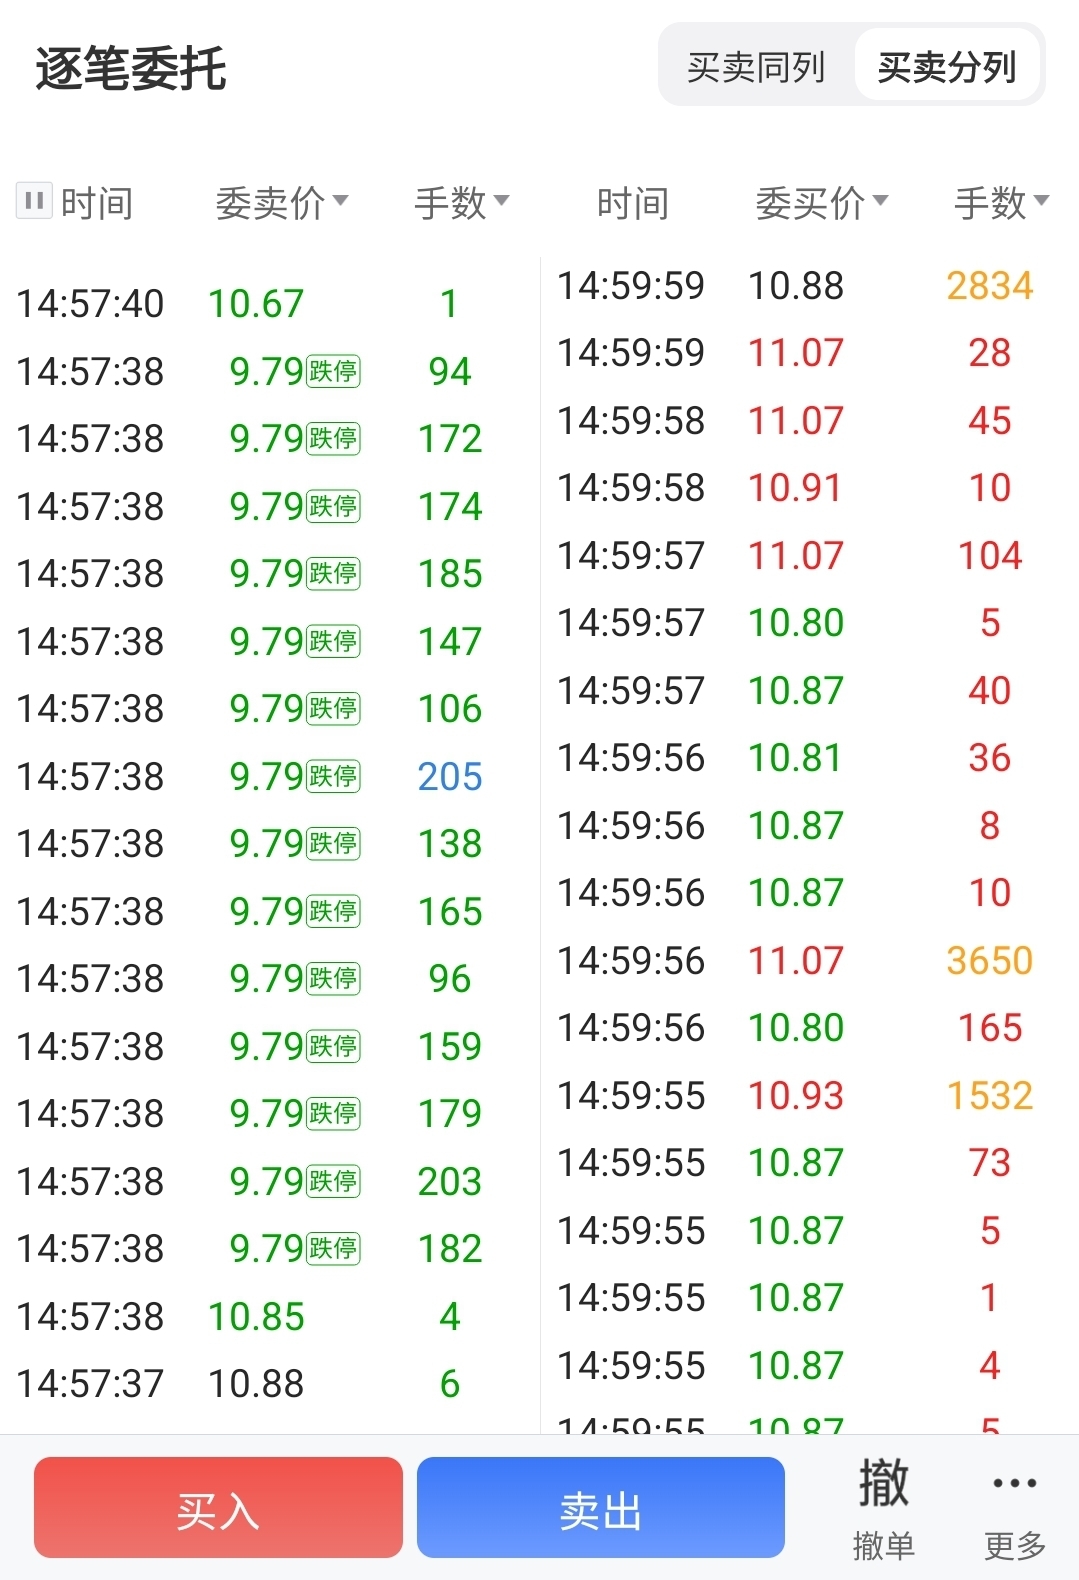Tap the buy-side 时间 column header

632,203
